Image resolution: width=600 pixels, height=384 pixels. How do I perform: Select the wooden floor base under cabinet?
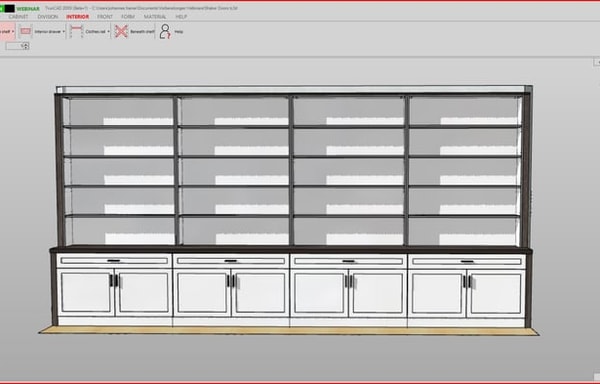pos(289,331)
